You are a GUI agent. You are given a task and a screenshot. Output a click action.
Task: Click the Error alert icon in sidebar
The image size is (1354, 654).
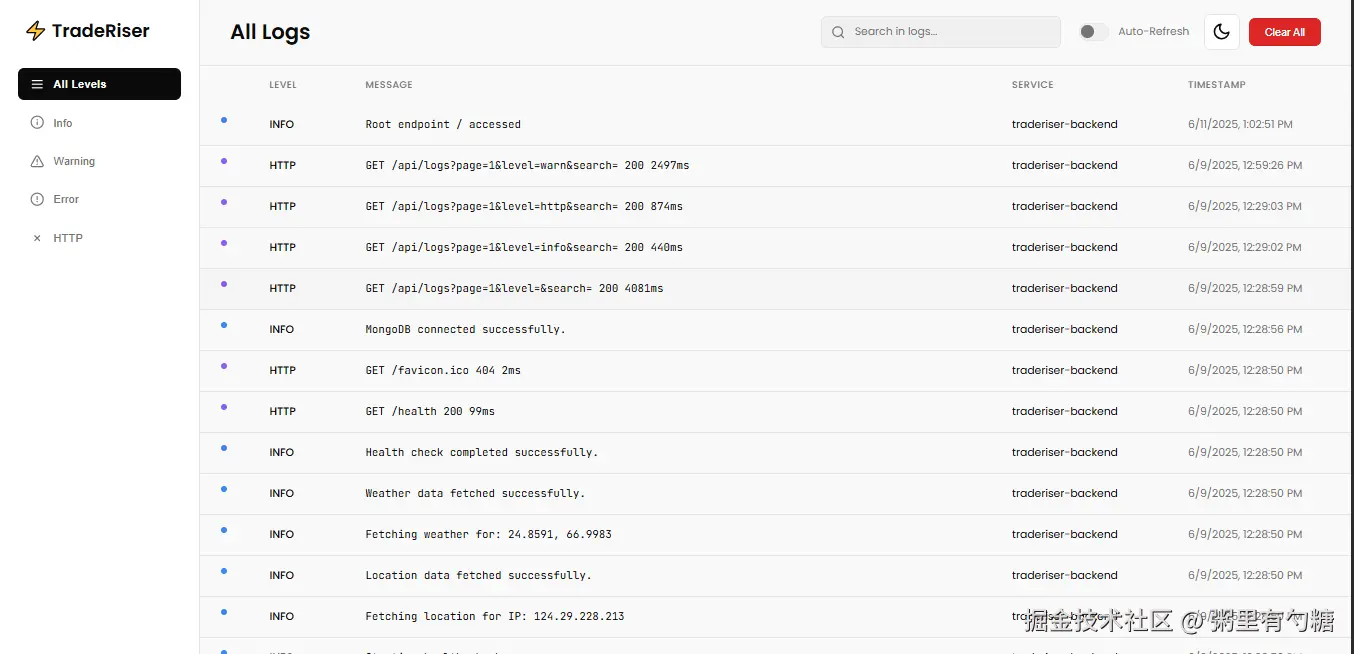pyautogui.click(x=37, y=199)
